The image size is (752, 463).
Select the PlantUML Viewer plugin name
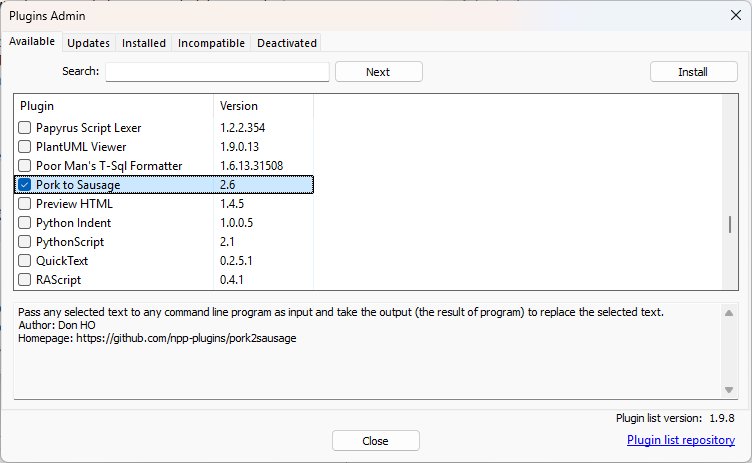pyautogui.click(x=81, y=147)
